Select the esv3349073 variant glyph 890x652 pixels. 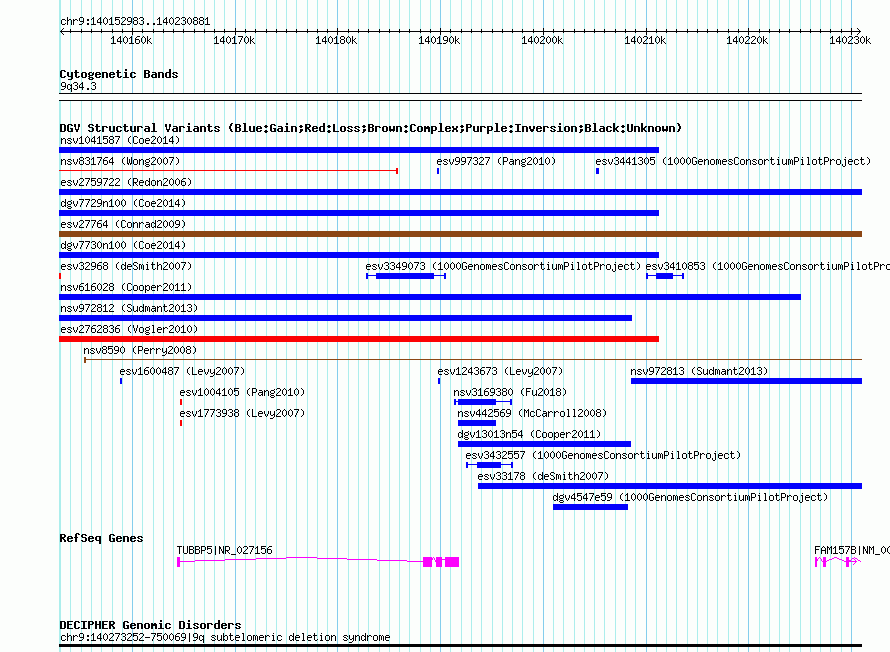406,276
